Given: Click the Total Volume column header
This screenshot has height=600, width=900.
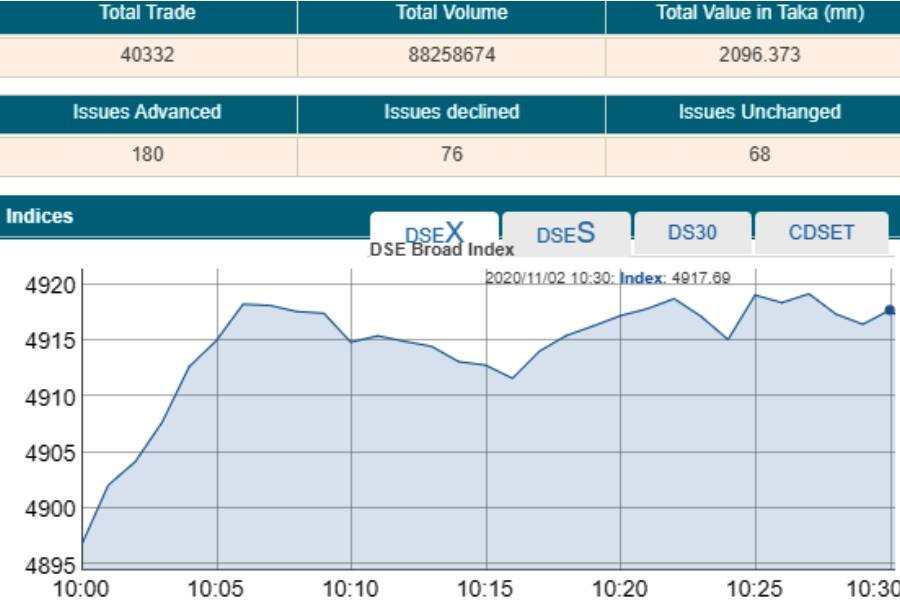Looking at the screenshot, I should [x=451, y=14].
